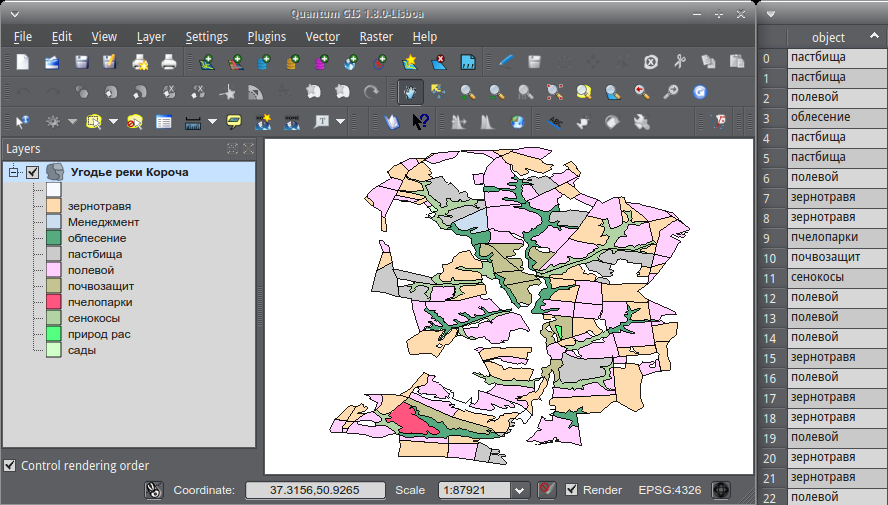Open the Plugins menu
Viewport: 888px width, 505px height.
point(266,37)
